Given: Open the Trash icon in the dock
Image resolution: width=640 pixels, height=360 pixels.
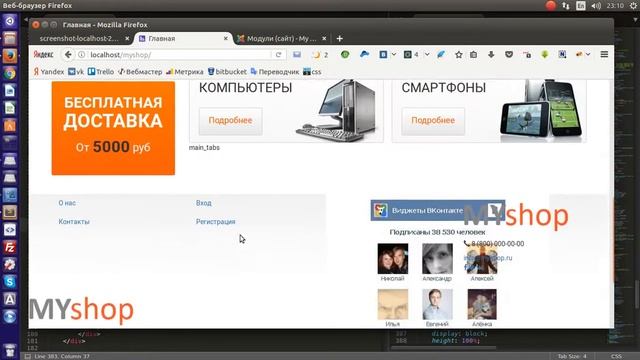Looking at the screenshot, I should point(10,351).
